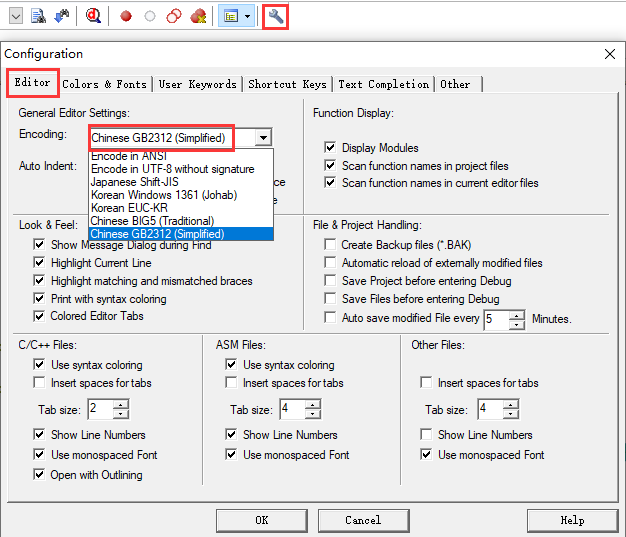This screenshot has width=626, height=537.
Task: Increase C/C++ tab size with up arrow
Action: [x=121, y=404]
